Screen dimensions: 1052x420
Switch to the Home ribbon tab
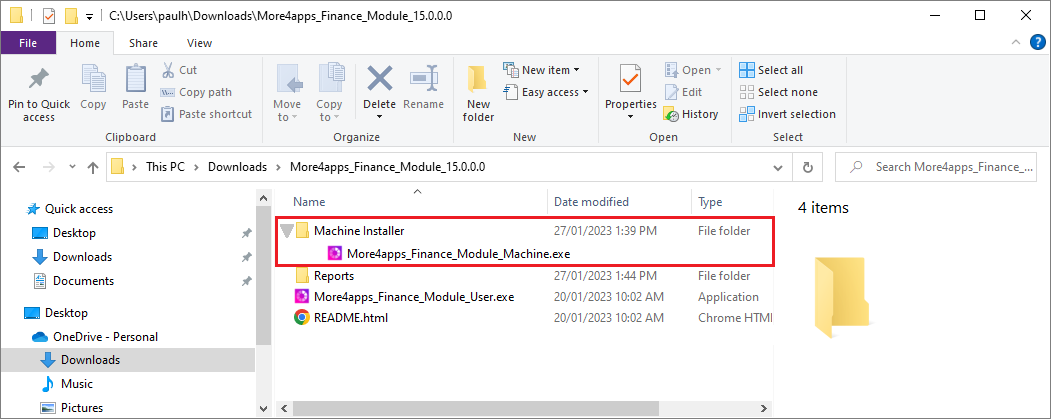[x=85, y=43]
